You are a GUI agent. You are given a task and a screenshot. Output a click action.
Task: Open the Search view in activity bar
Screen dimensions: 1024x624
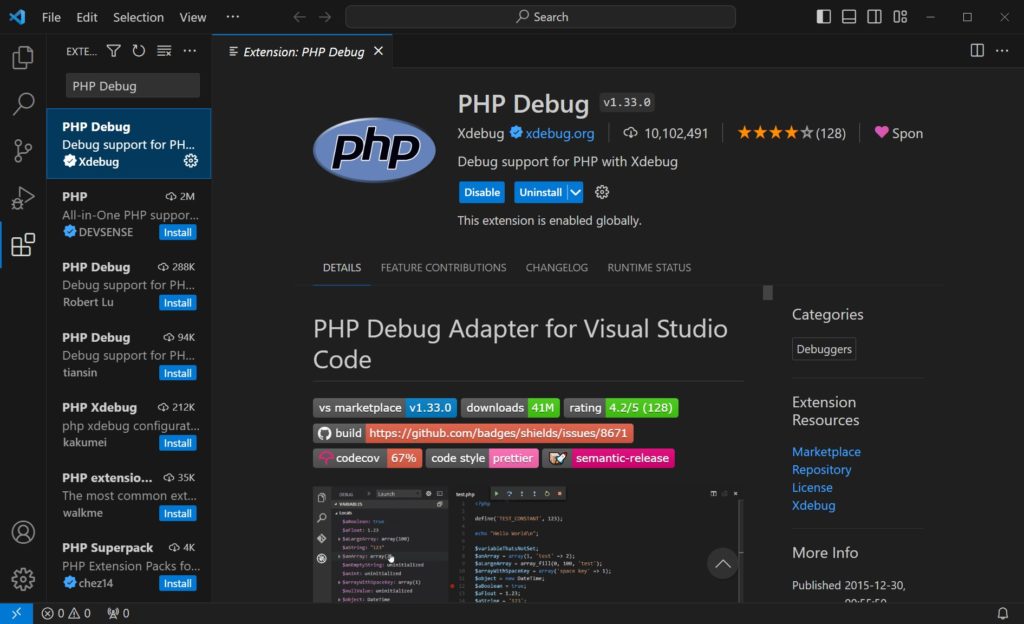[23, 103]
